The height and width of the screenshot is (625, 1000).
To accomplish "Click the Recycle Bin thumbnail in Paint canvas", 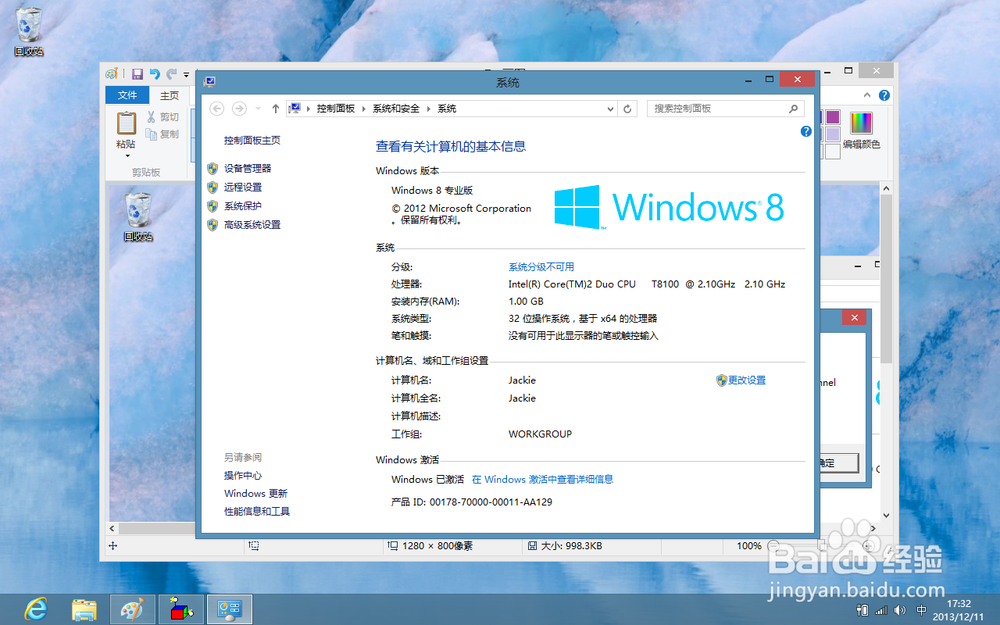I will coord(138,217).
